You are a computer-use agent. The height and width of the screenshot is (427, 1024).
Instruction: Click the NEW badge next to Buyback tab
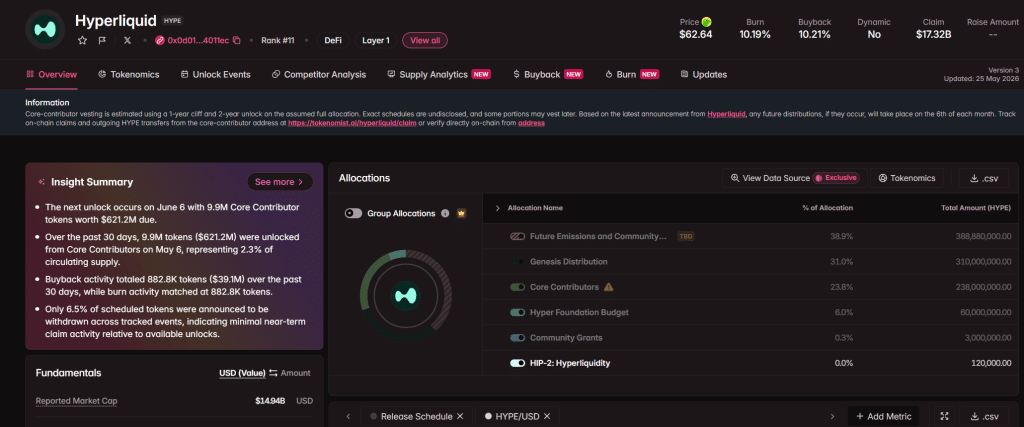click(x=573, y=74)
